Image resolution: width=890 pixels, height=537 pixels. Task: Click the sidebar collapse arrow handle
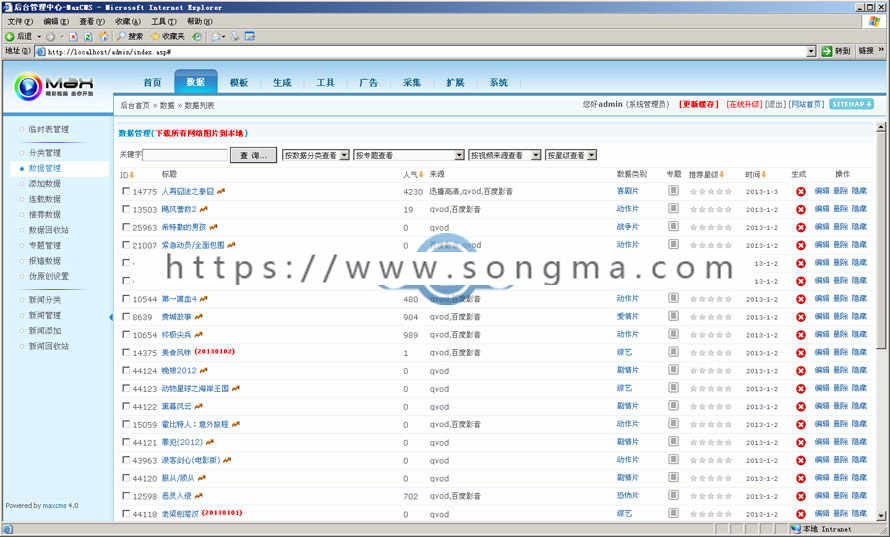pos(111,317)
